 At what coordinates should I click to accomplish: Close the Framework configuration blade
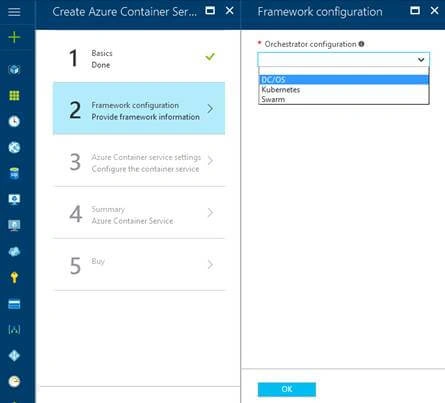pos(434,11)
